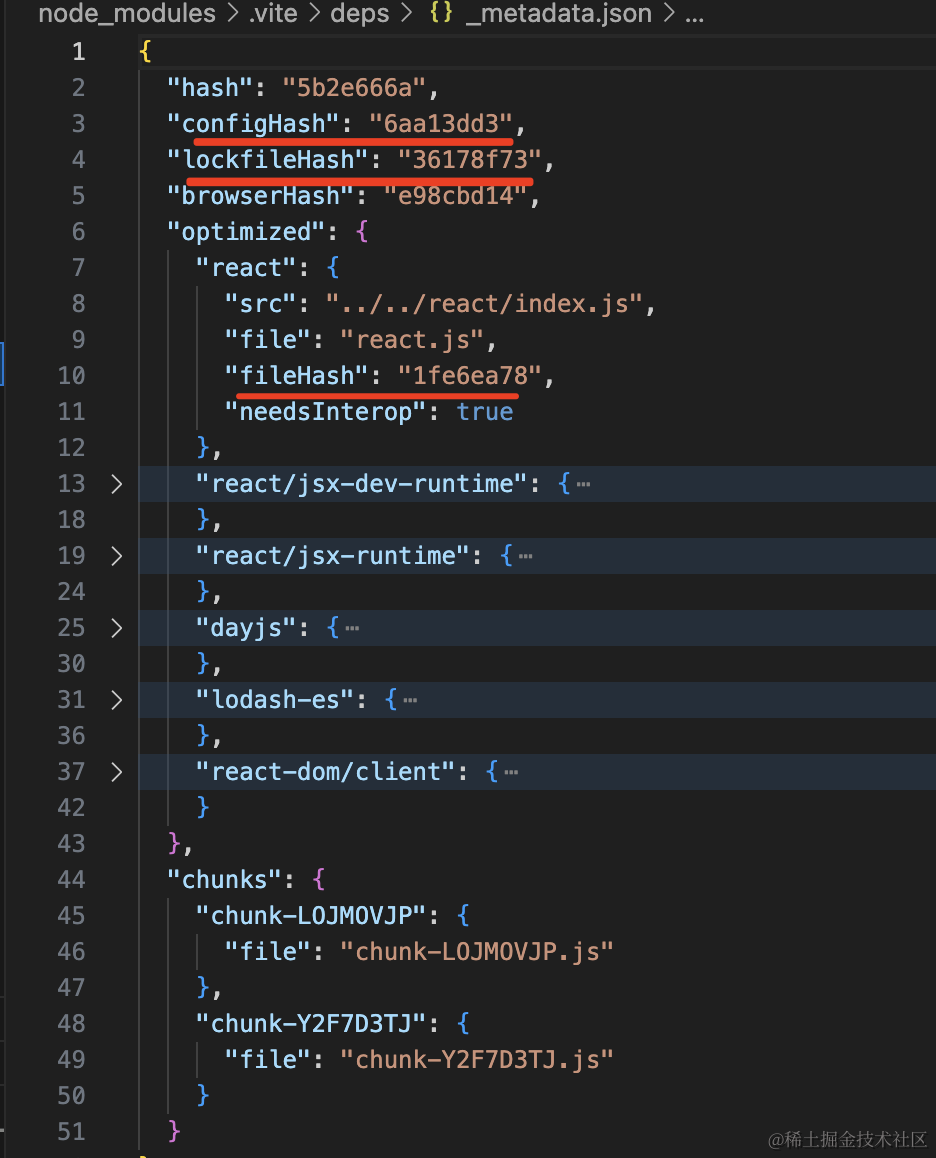The width and height of the screenshot is (936, 1158).
Task: Click the "react" key on line 7
Action: tap(247, 268)
